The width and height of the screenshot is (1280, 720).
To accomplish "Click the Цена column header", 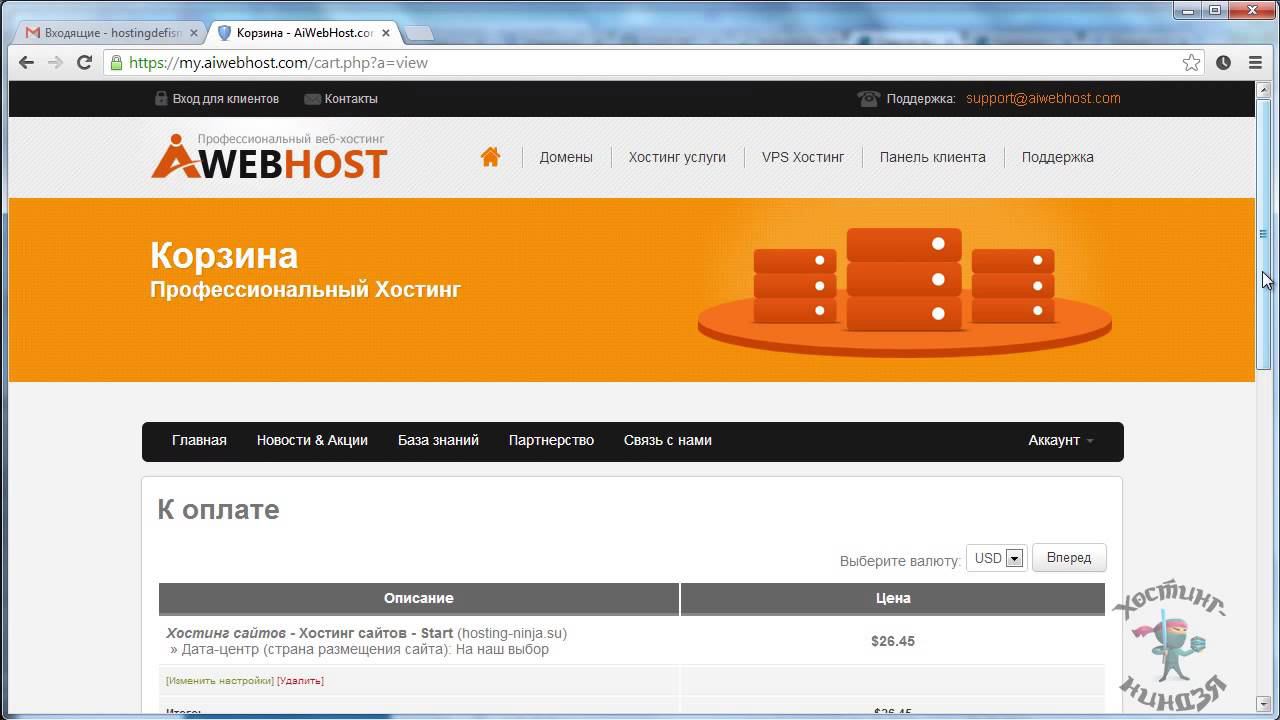I will point(893,598).
